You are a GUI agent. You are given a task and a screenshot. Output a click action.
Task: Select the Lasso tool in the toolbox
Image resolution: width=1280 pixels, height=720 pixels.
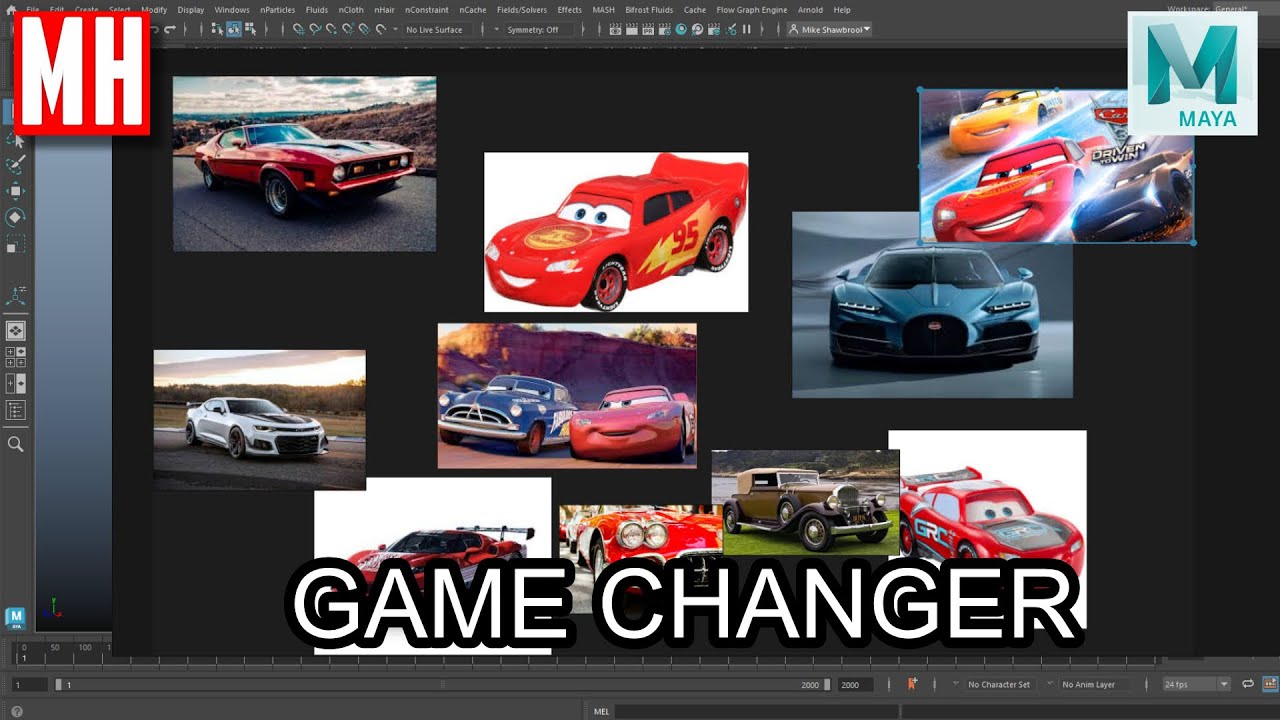[16, 140]
